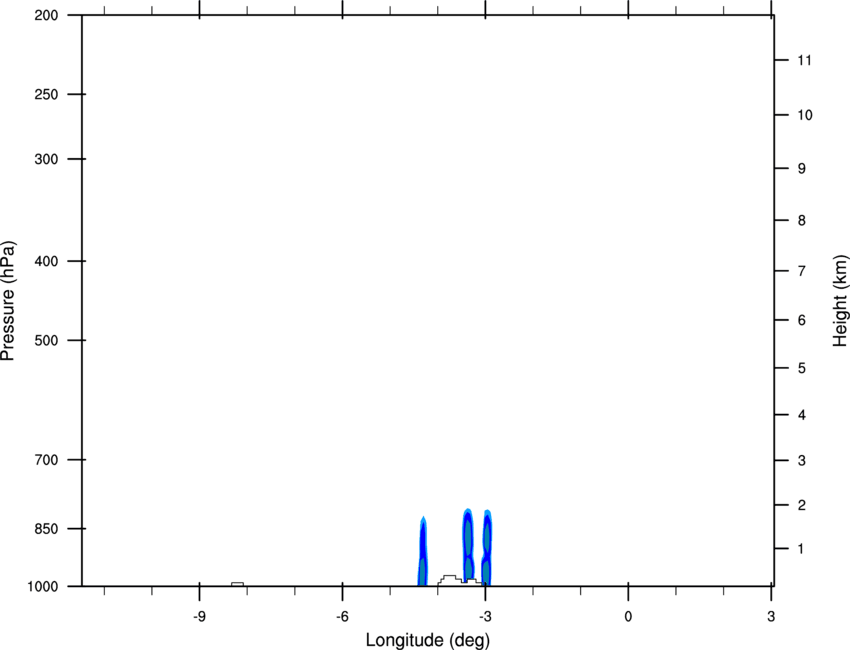Click height tick label 7
Viewport: 850px width, 650px height.
click(802, 271)
